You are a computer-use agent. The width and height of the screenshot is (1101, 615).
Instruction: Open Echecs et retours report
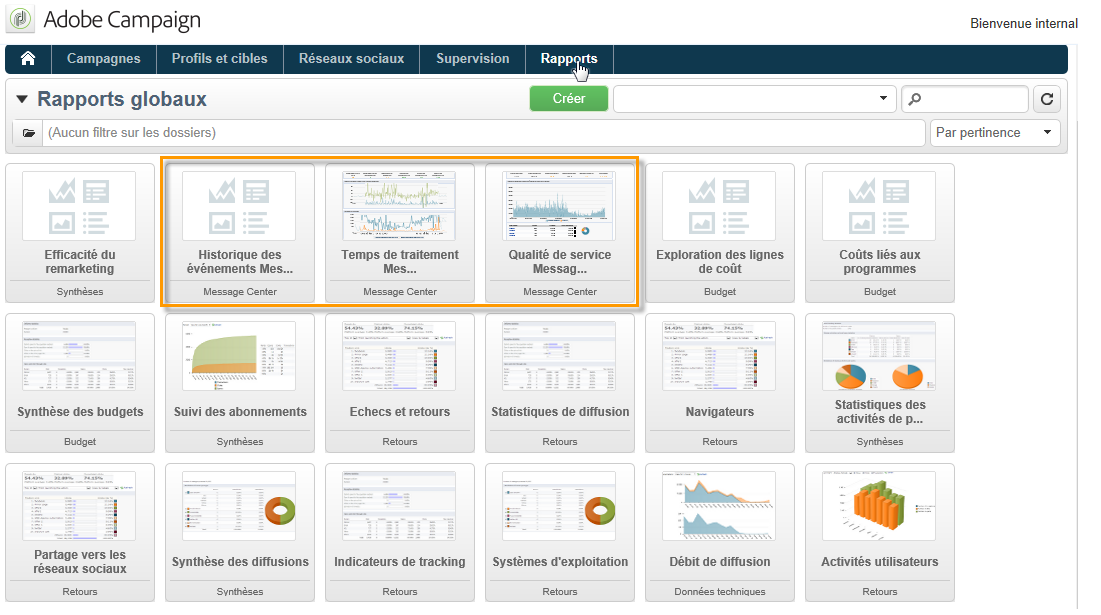[x=400, y=383]
